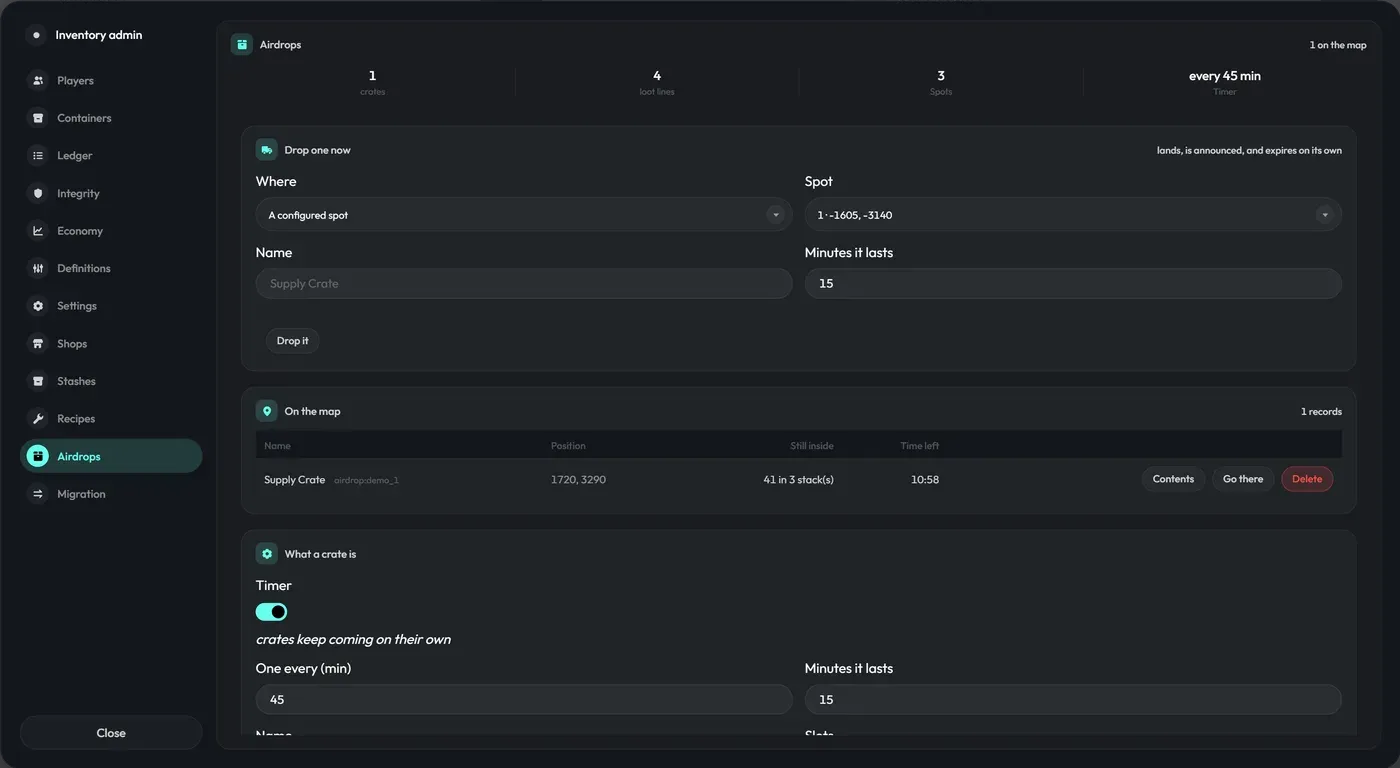Open the Where dropdown
The image size is (1400, 768).
524,215
